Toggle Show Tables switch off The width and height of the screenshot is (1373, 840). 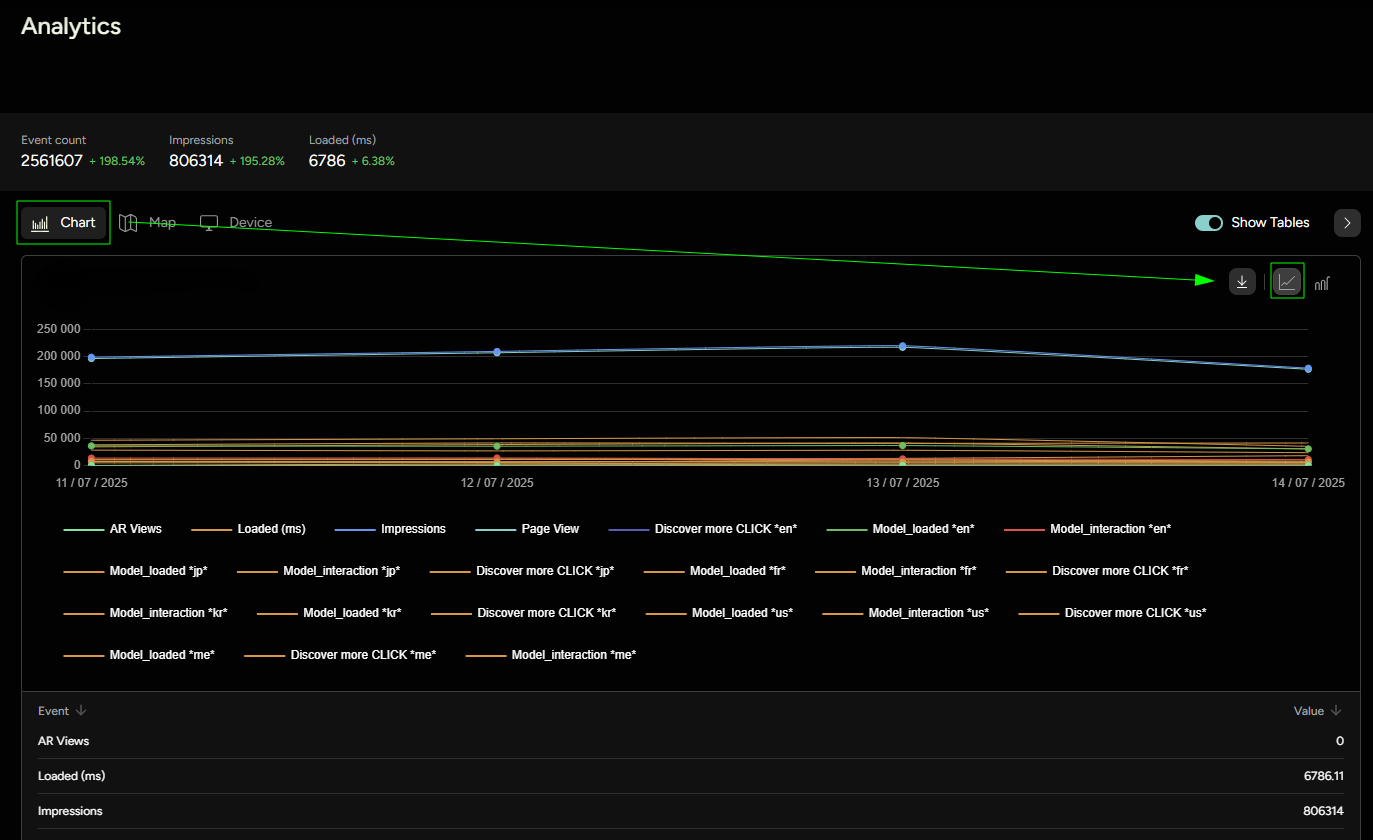coord(1208,222)
